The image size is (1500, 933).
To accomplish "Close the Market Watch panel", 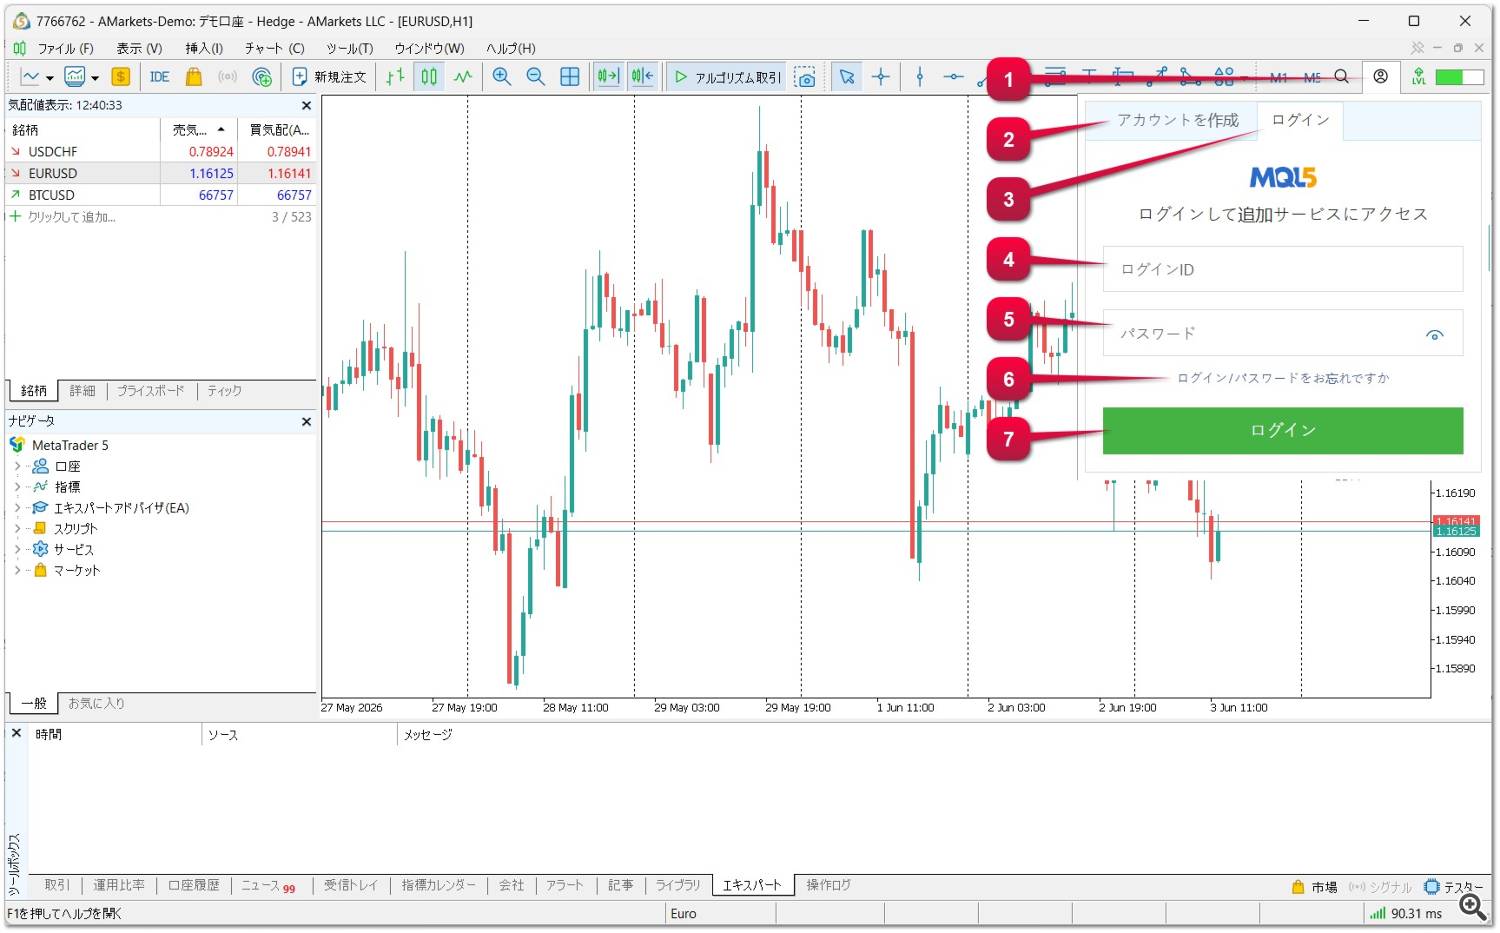I will click(306, 105).
